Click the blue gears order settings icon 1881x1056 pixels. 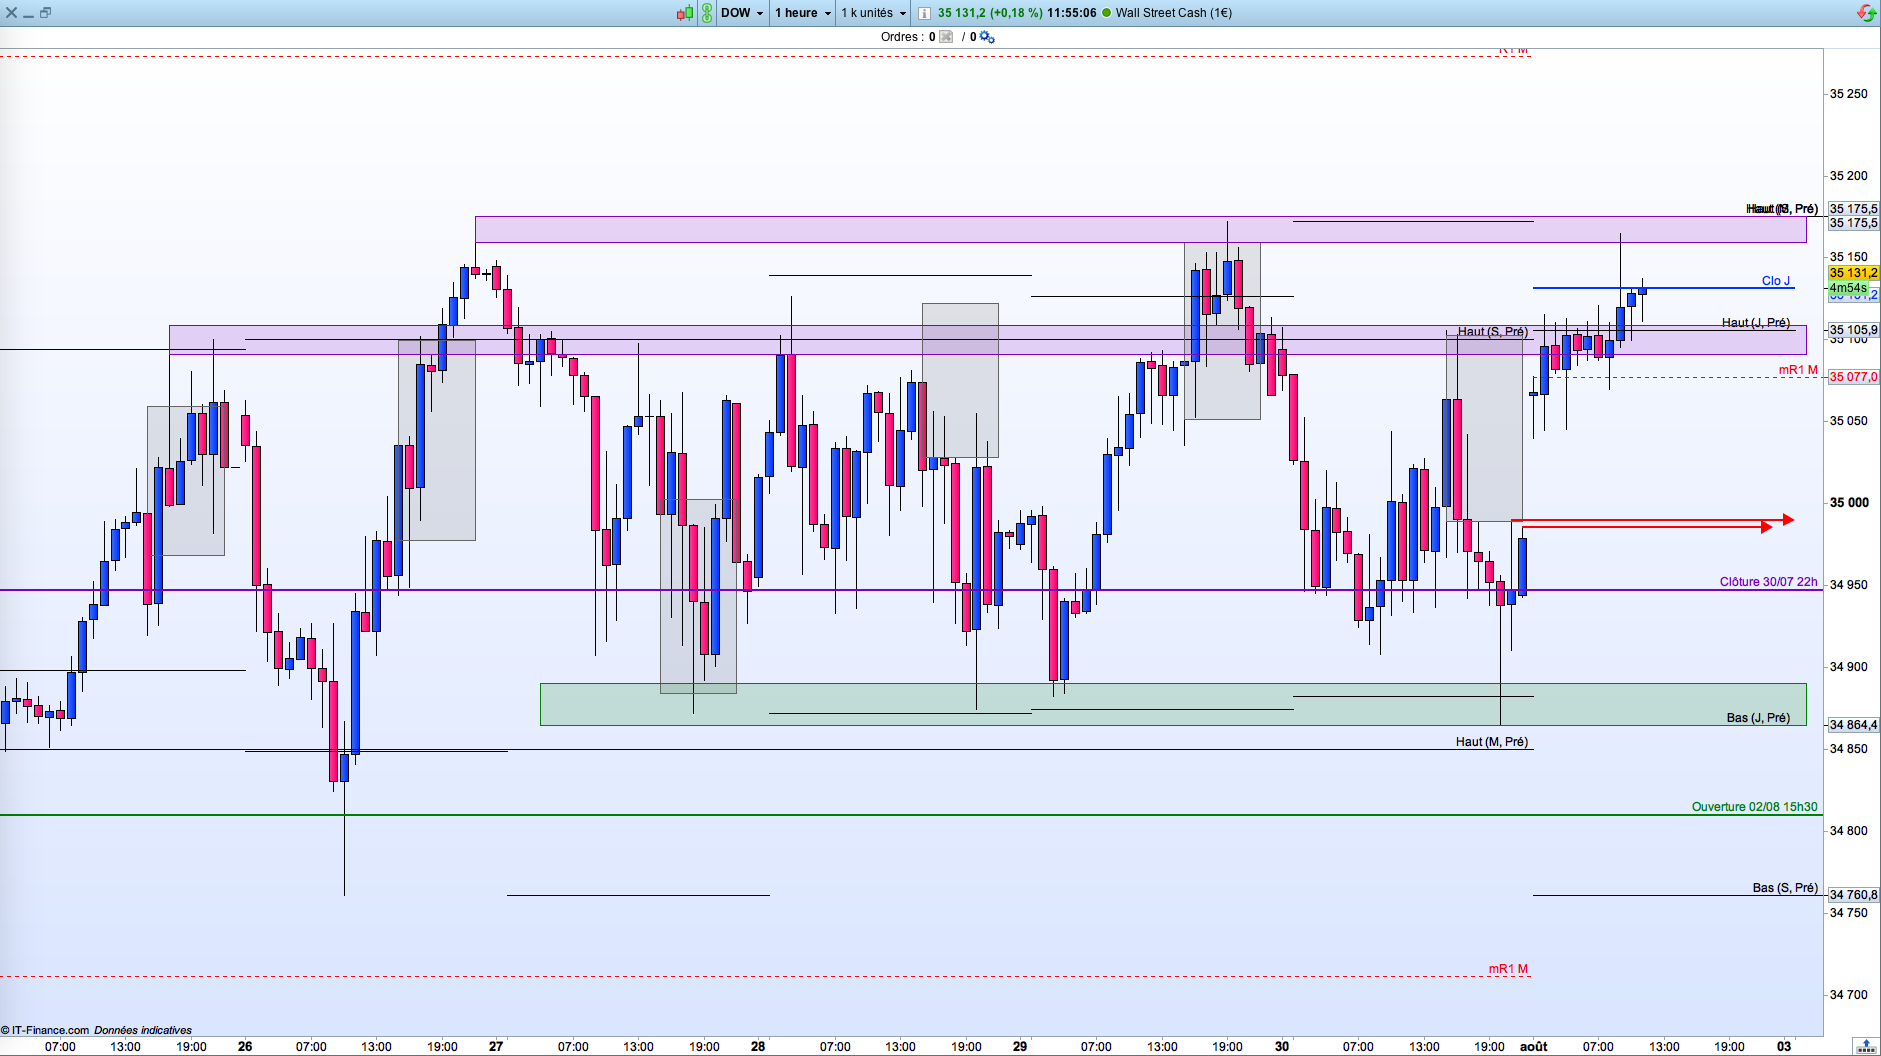pyautogui.click(x=987, y=37)
